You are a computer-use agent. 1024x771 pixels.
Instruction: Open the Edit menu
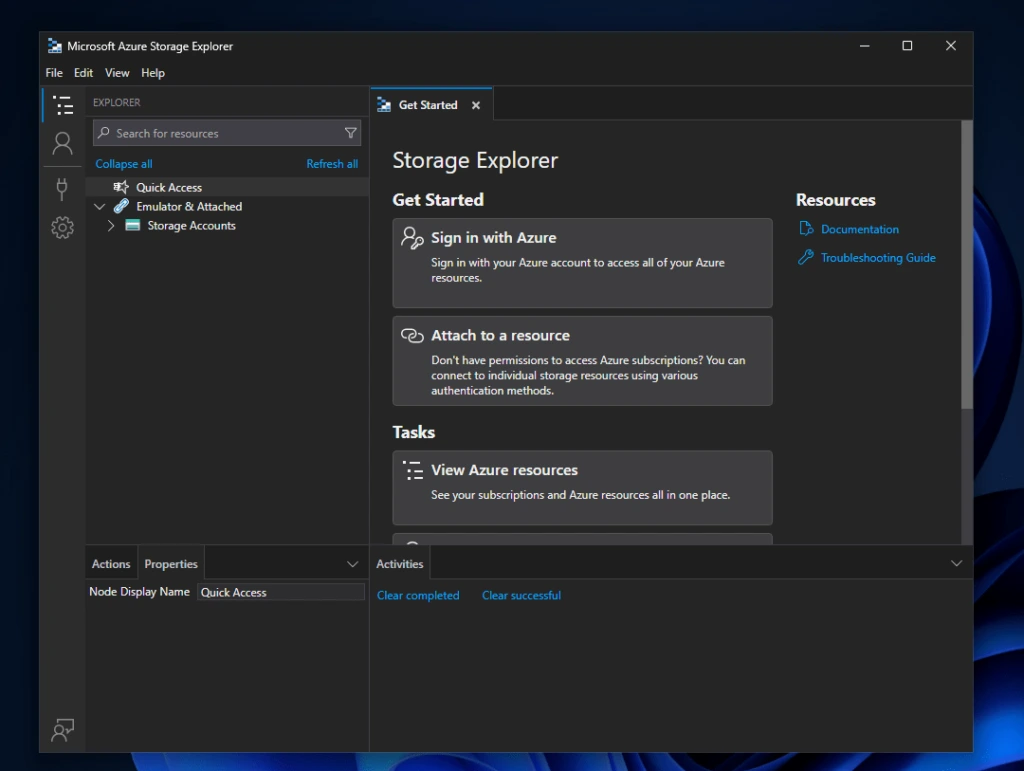point(84,72)
